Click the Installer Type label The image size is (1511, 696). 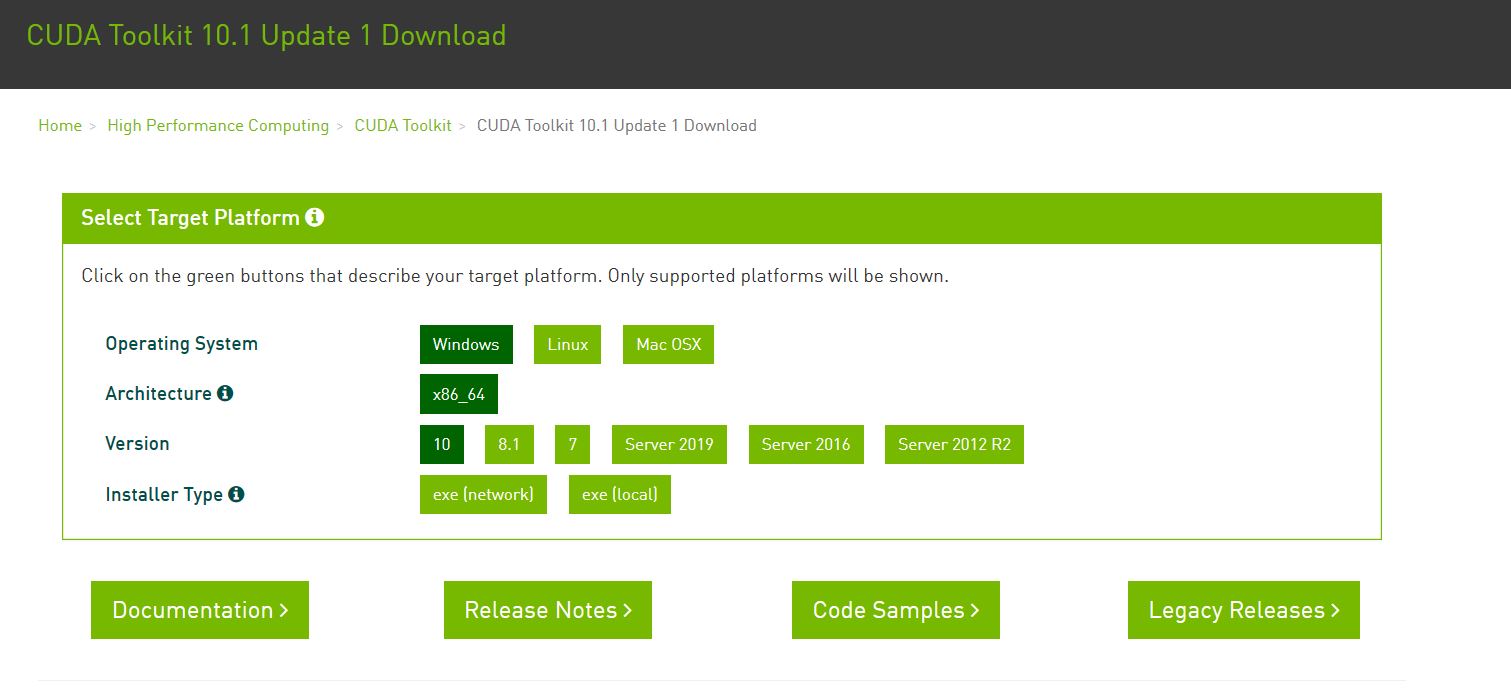[x=164, y=494]
